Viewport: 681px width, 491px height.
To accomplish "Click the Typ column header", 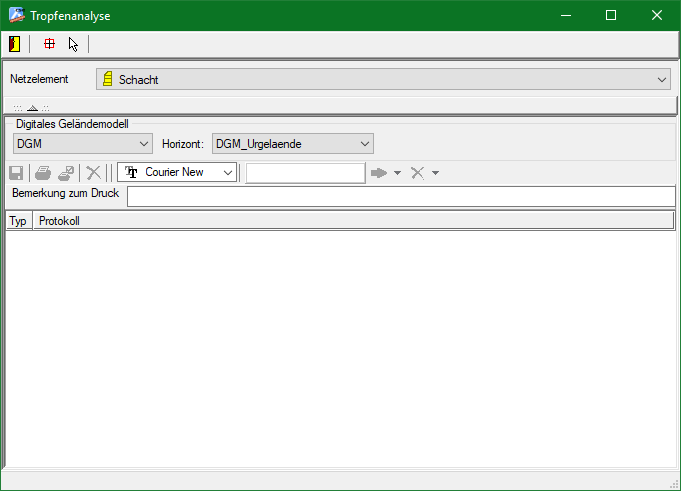I will coord(18,221).
